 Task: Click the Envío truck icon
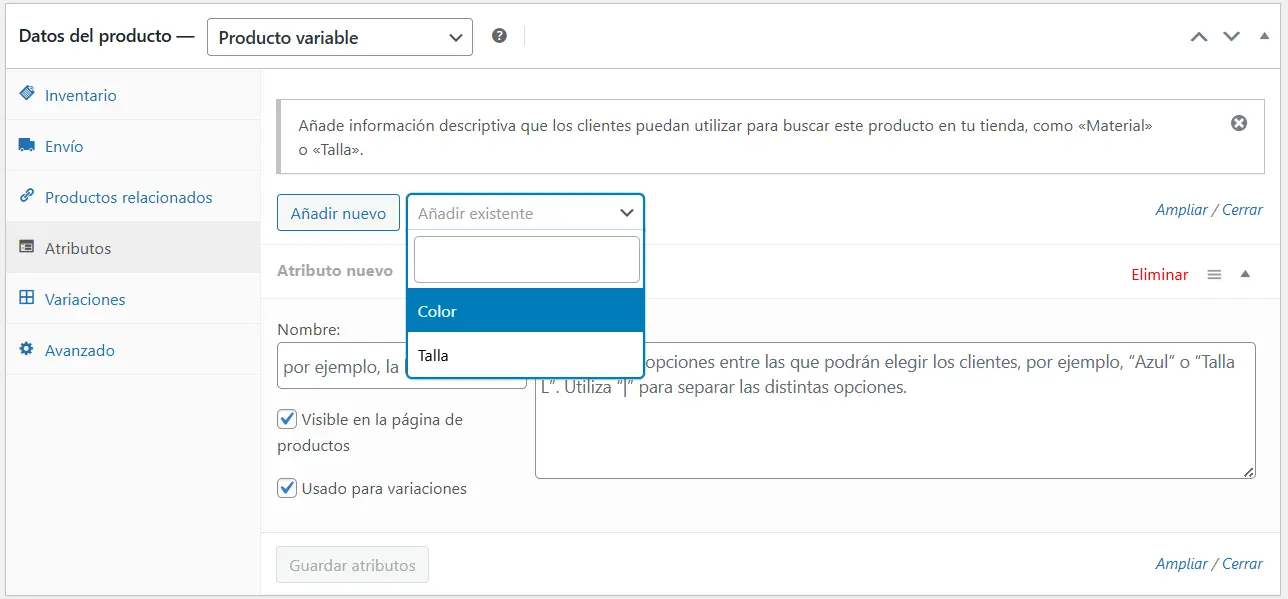27,146
